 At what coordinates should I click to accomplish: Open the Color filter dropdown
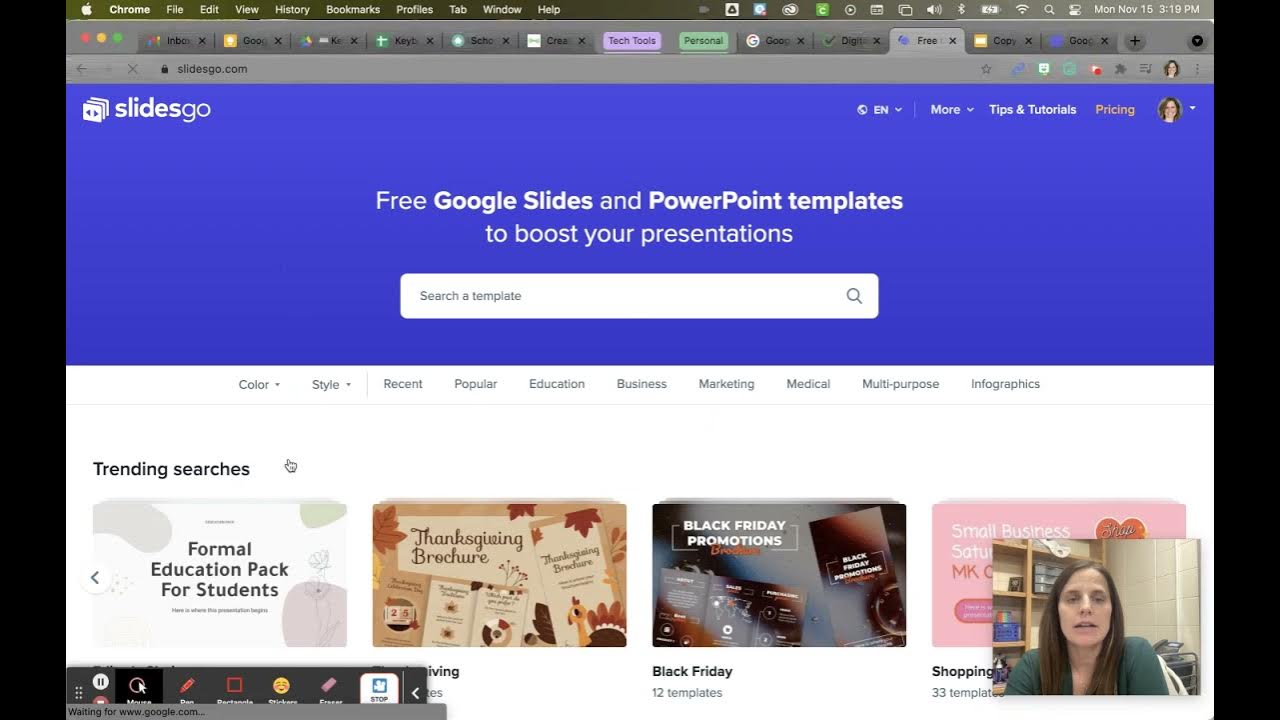[x=259, y=384]
